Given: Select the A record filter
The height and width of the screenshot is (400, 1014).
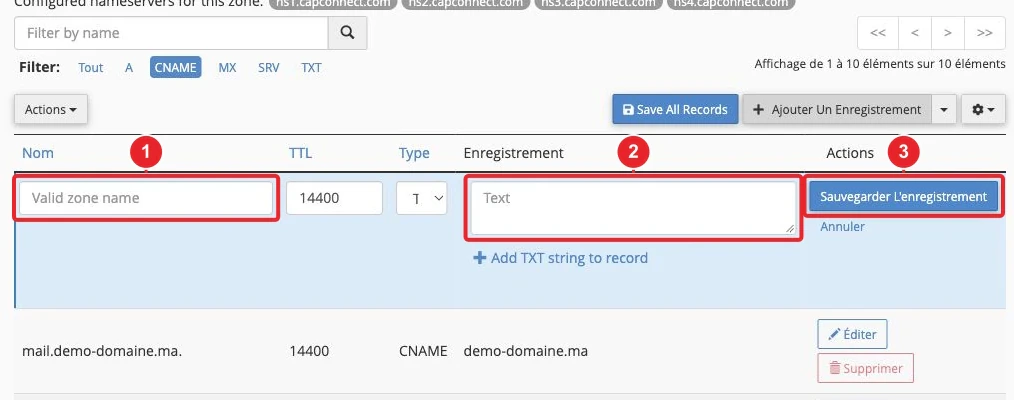Looking at the screenshot, I should click(129, 67).
